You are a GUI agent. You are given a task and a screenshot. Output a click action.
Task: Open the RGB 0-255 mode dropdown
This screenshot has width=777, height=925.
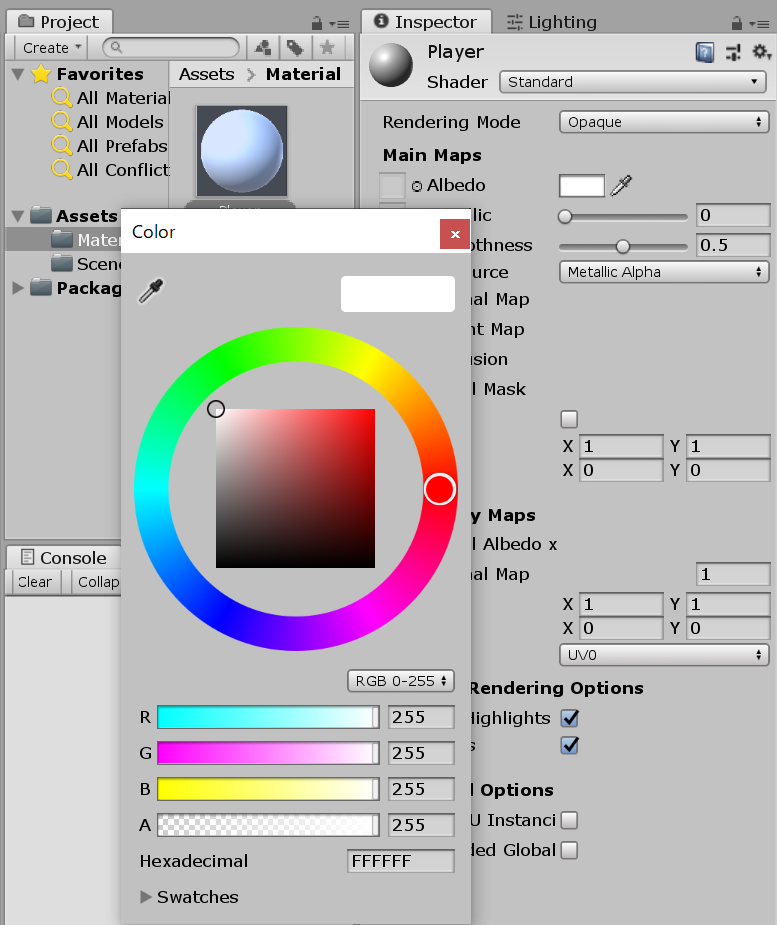(x=401, y=681)
